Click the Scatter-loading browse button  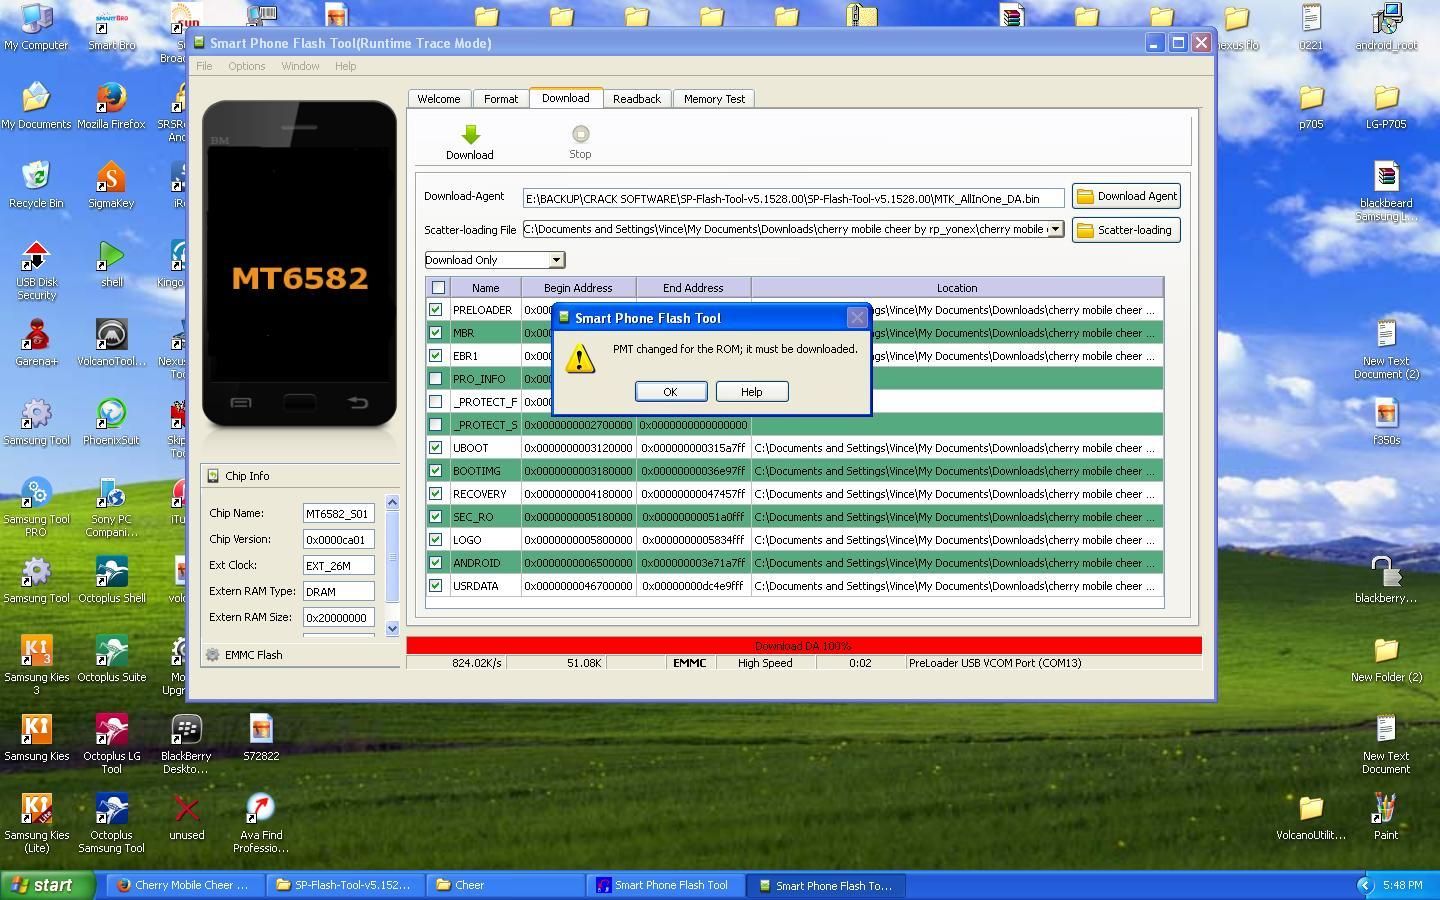pos(1126,230)
